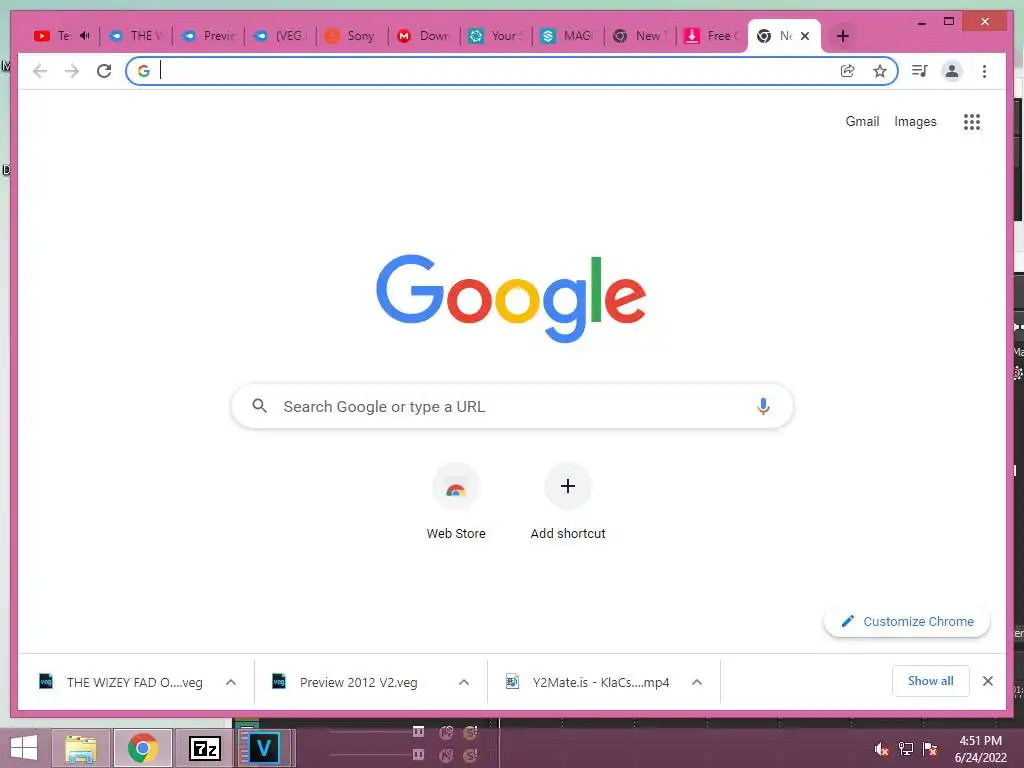Switch to the Down tab
The height and width of the screenshot is (768, 1024).
(425, 36)
